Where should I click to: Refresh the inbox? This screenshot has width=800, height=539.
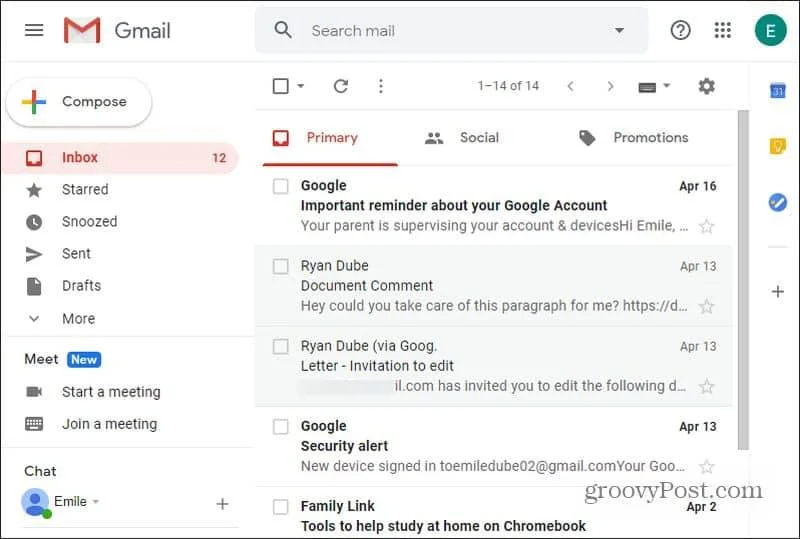click(x=341, y=86)
